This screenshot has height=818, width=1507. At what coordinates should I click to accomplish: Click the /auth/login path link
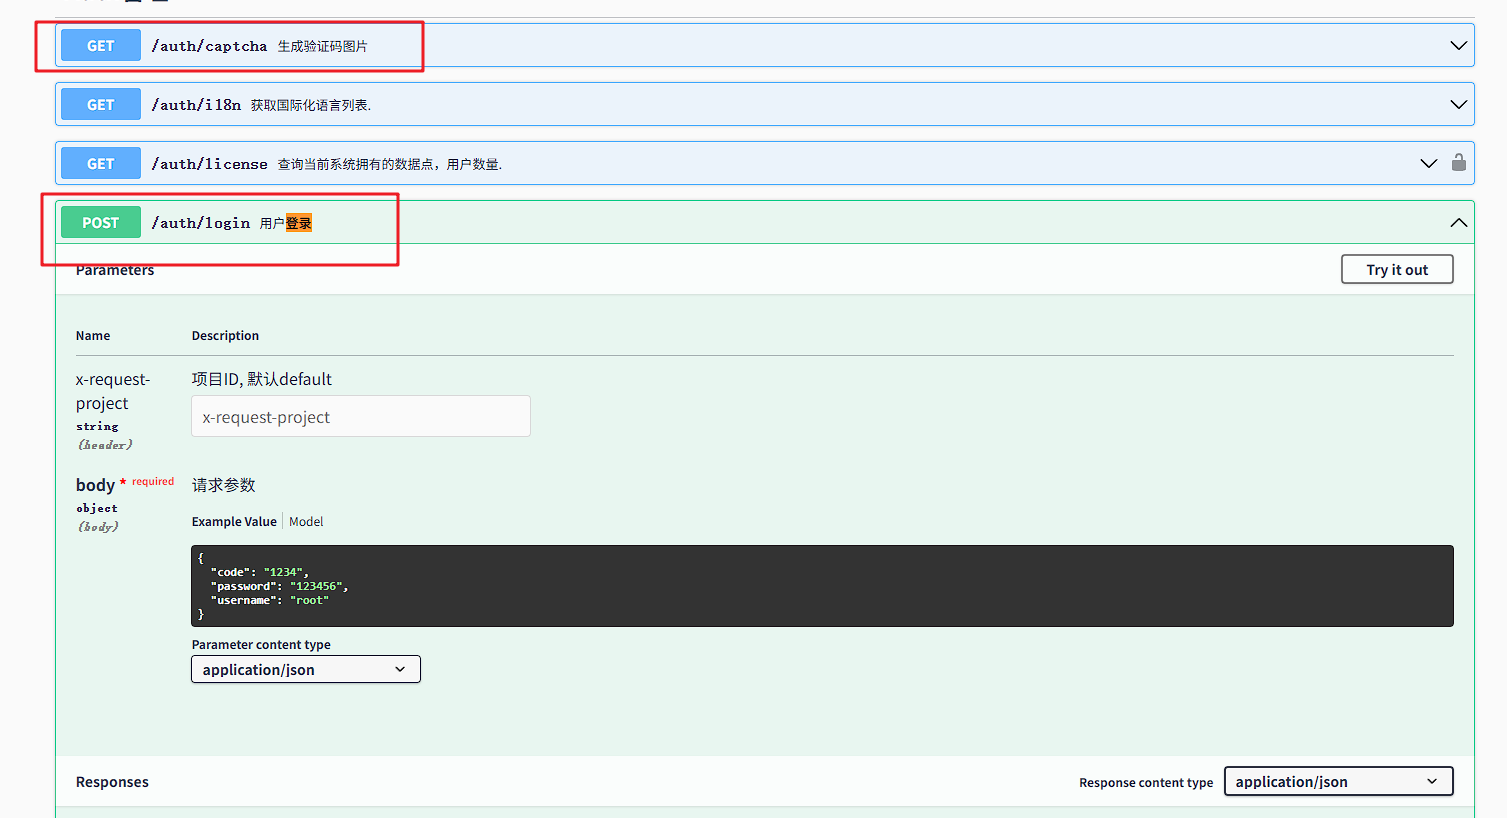(x=200, y=223)
